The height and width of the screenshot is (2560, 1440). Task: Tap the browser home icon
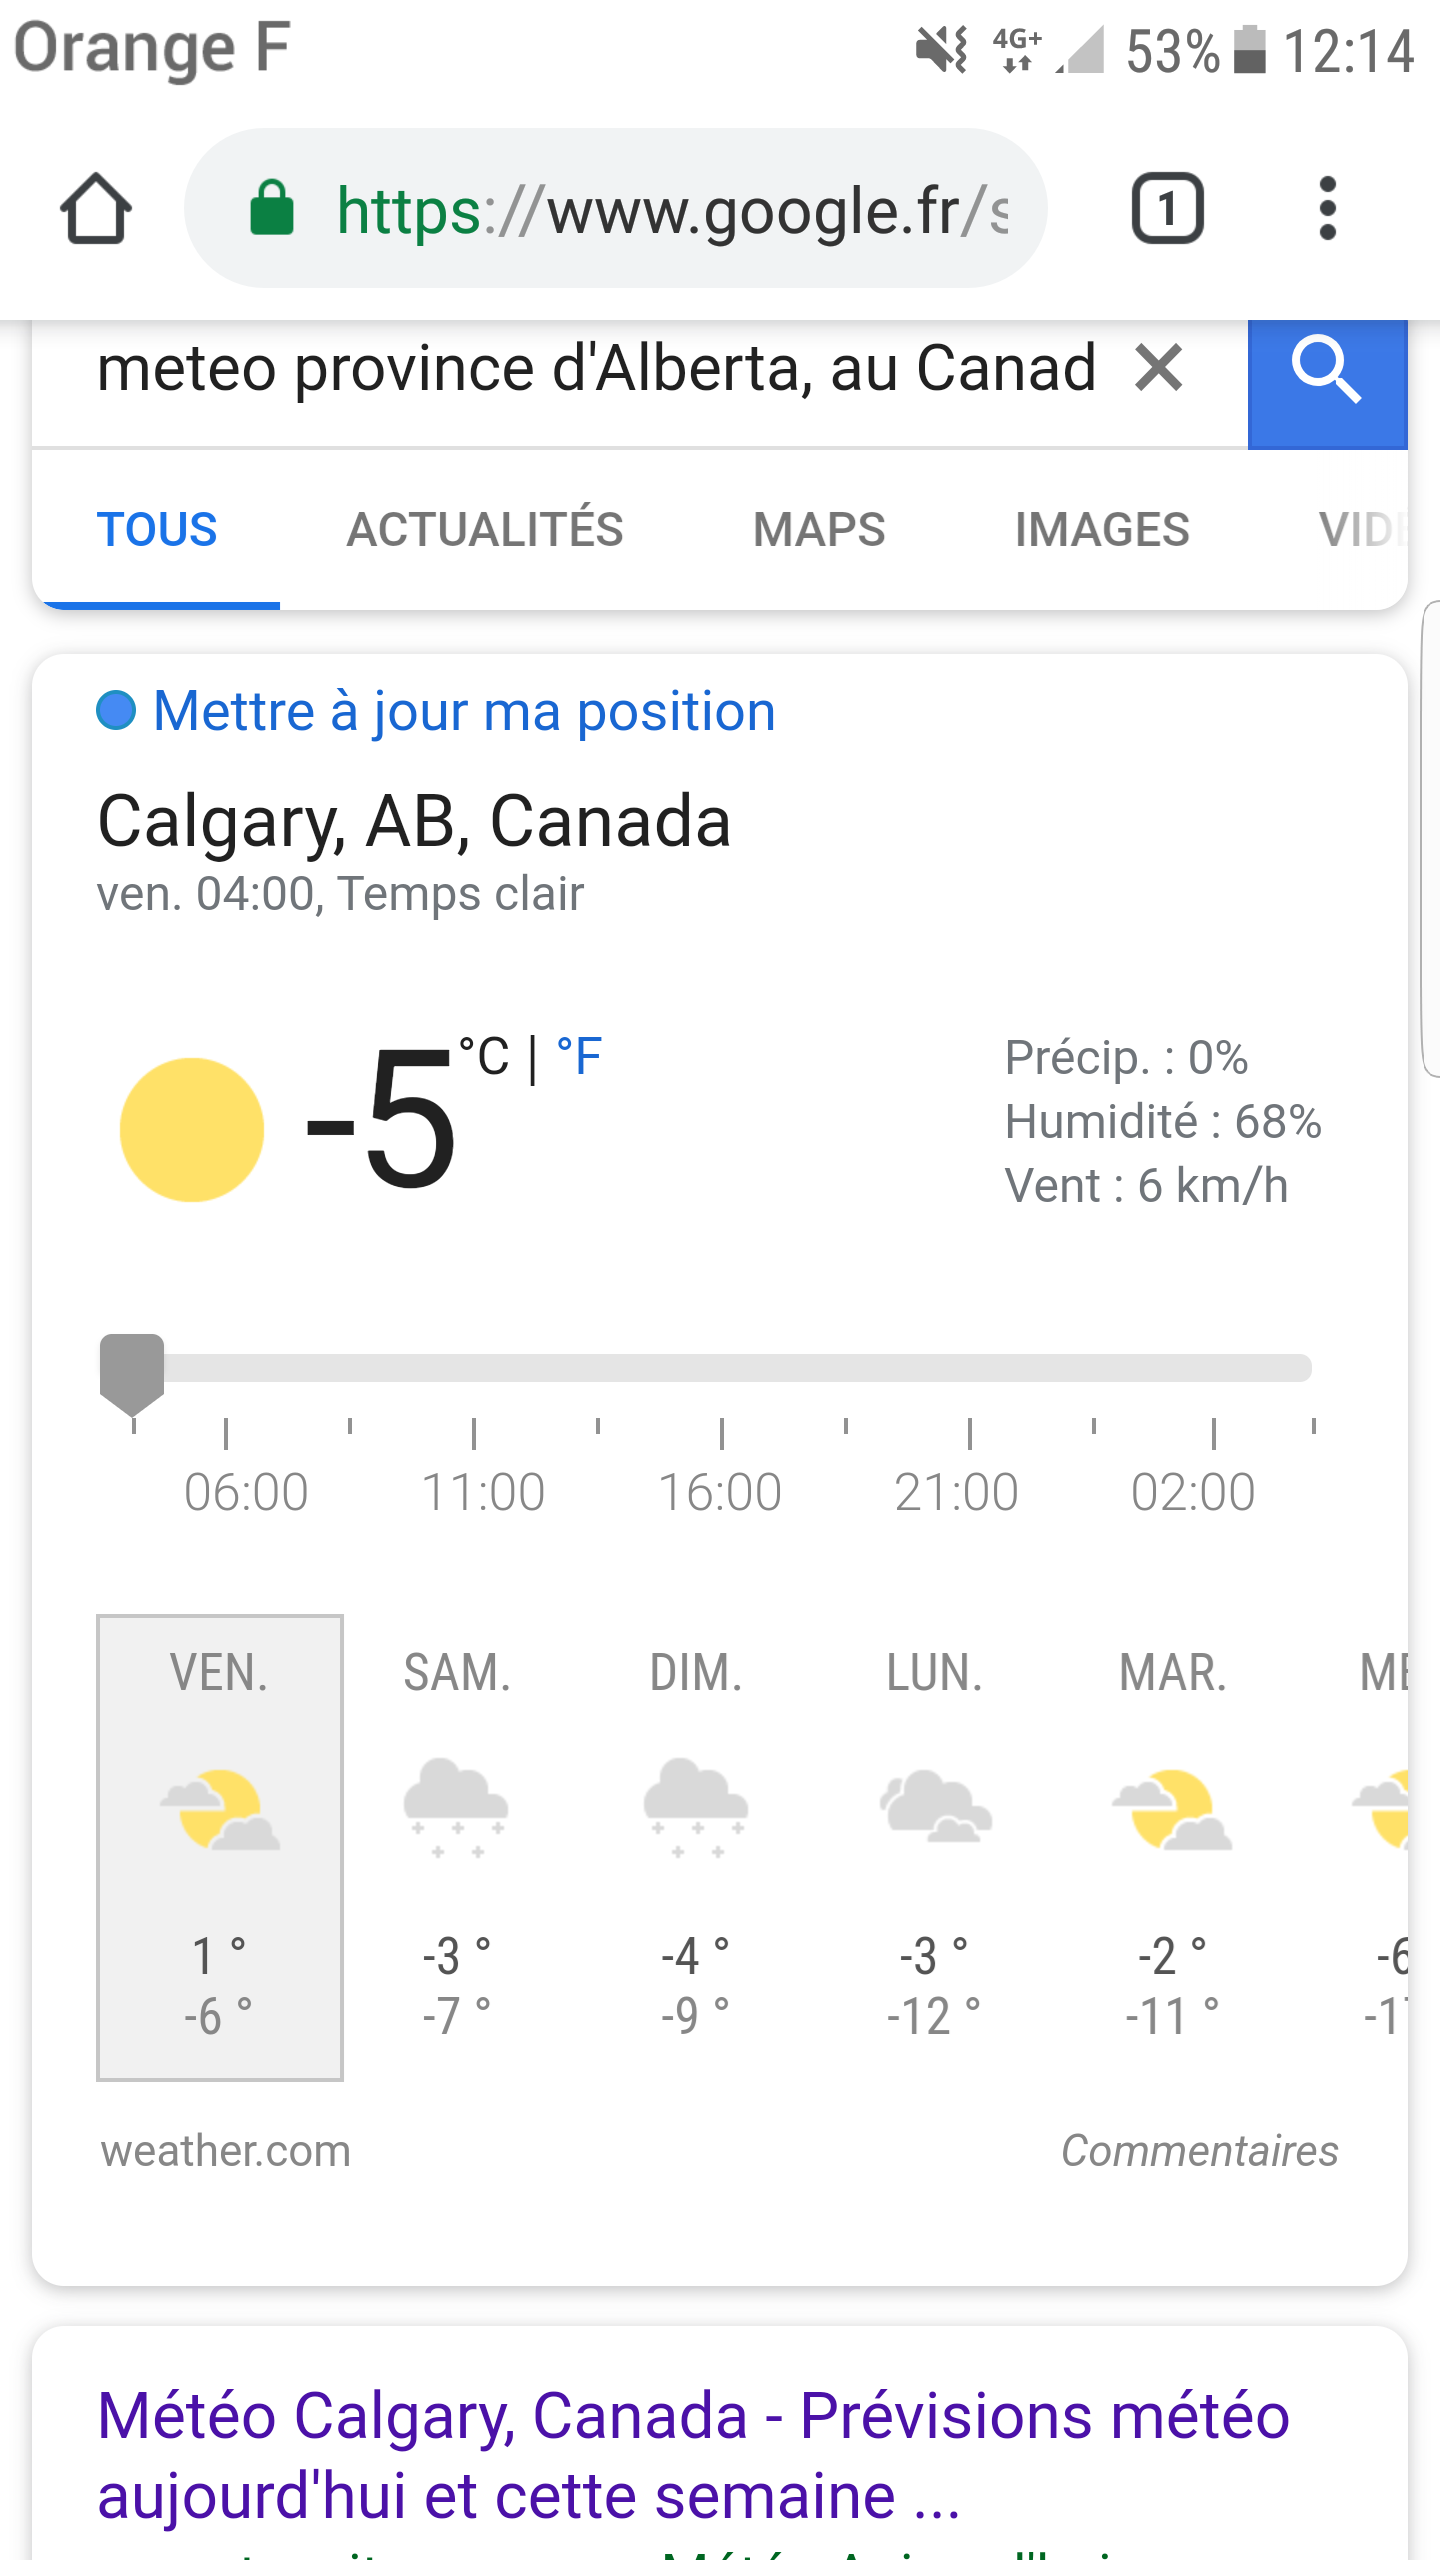pyautogui.click(x=96, y=209)
